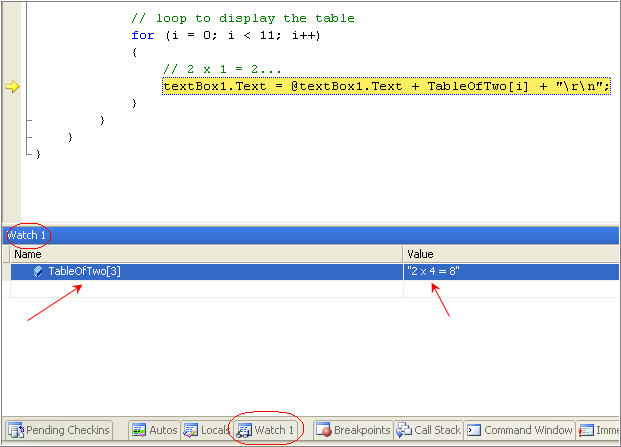The width and height of the screenshot is (621, 447).
Task: Click the Watch 1 panel title bar
Action: 310,235
